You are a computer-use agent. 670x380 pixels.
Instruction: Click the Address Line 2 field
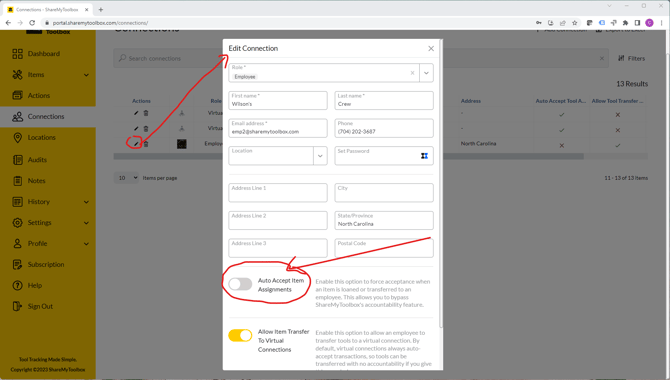(278, 221)
